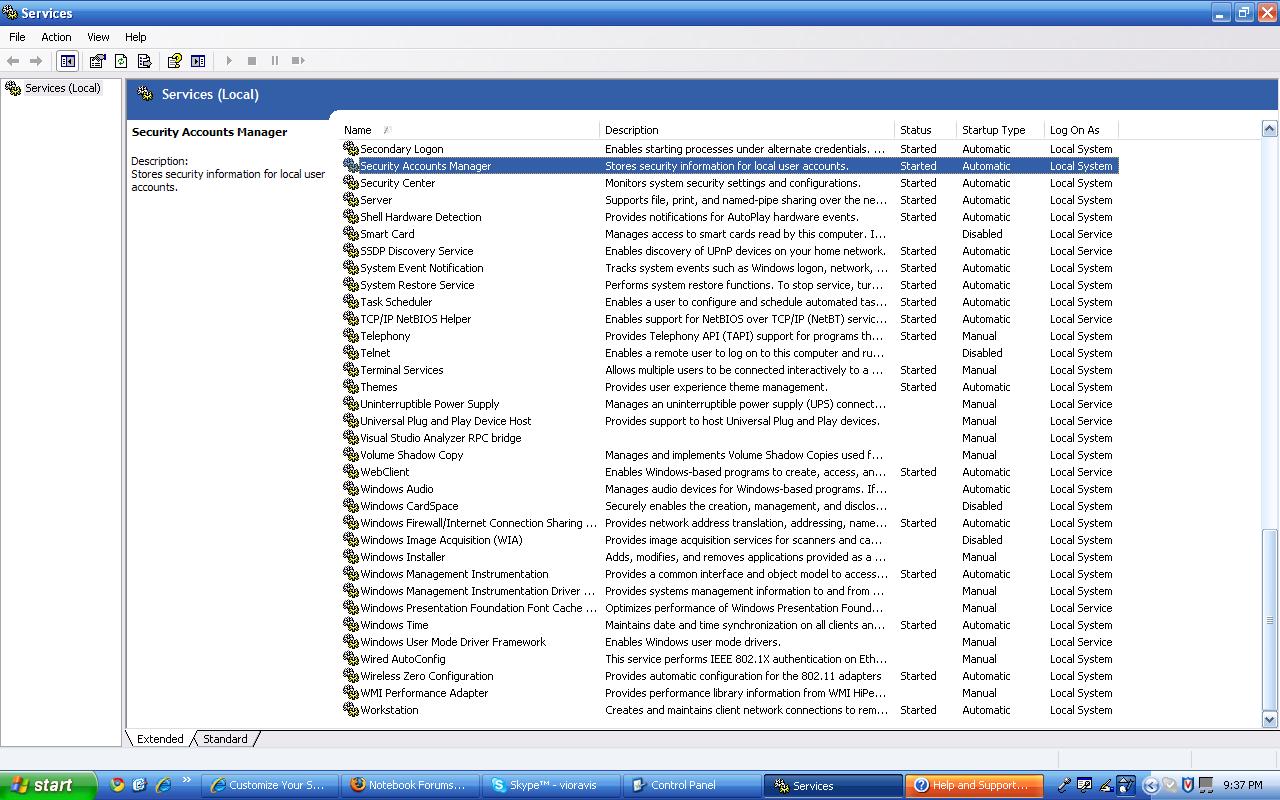Sort list by Startup Type column

pos(993,130)
